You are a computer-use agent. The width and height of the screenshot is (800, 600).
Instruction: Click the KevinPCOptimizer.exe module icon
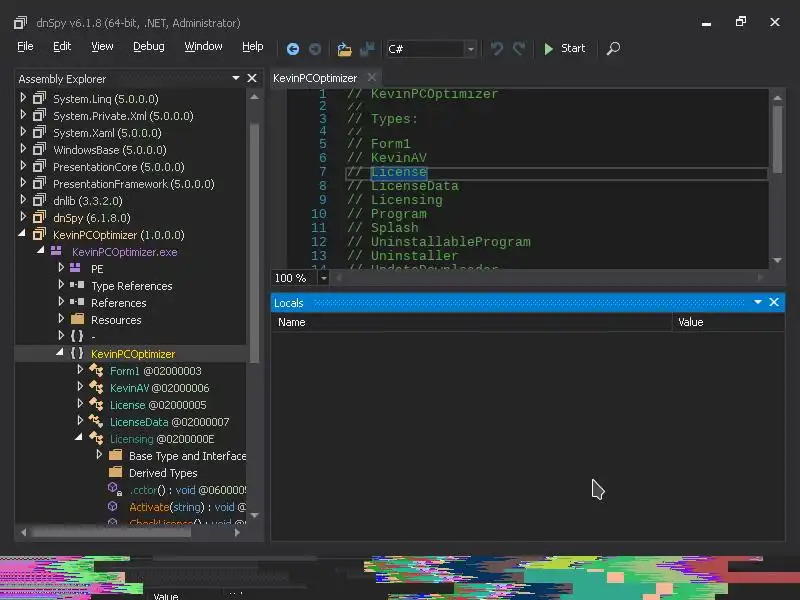coord(56,251)
